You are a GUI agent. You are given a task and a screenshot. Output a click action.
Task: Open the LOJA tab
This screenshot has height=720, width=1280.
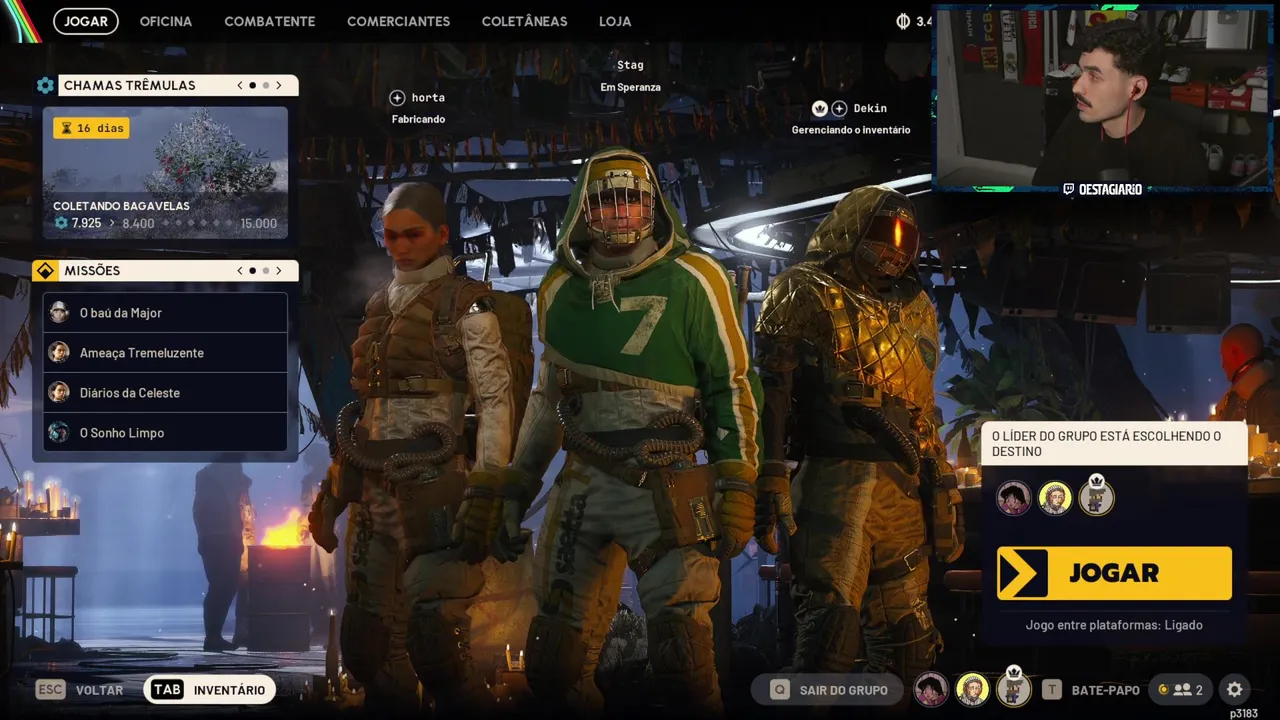[x=615, y=21]
